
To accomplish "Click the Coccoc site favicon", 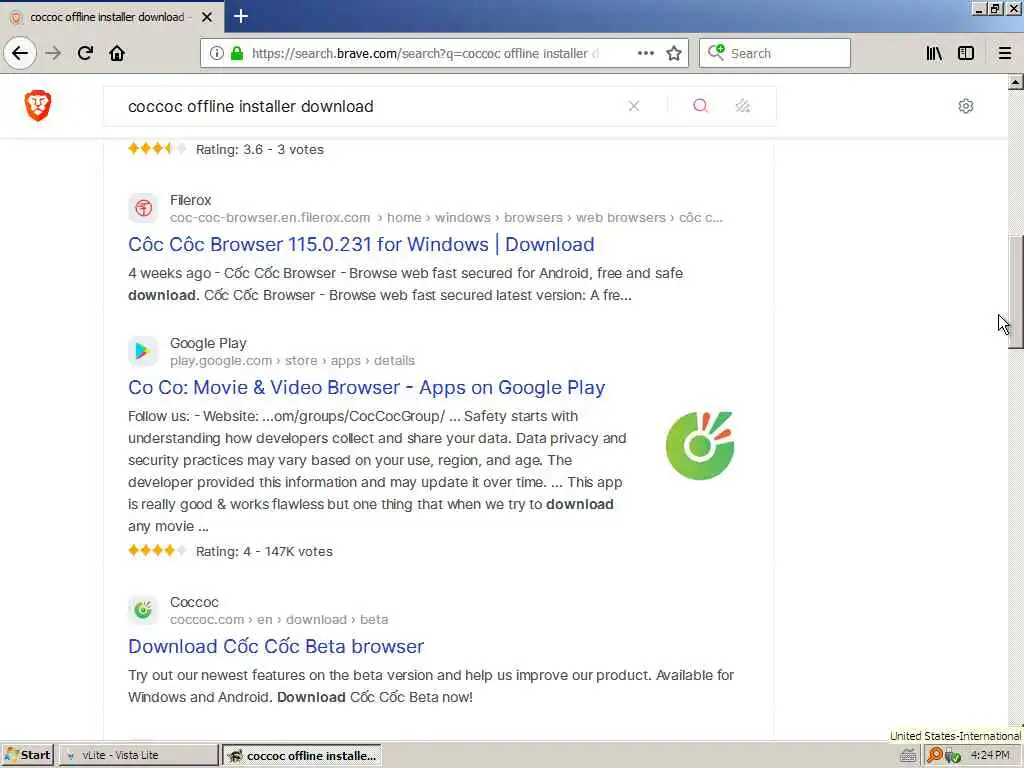I will 143,610.
